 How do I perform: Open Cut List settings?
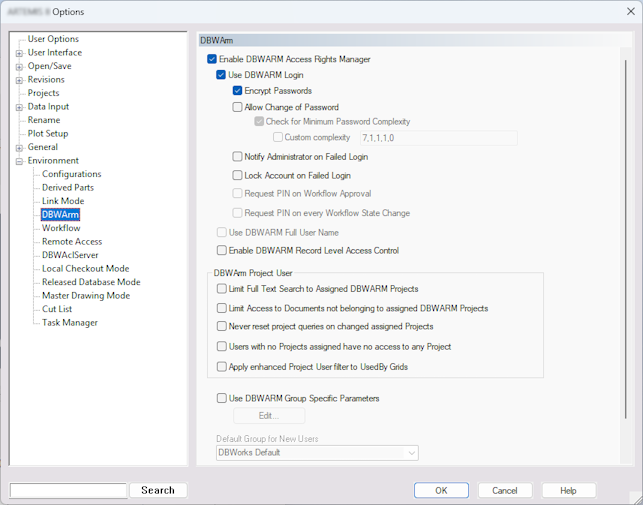point(57,309)
